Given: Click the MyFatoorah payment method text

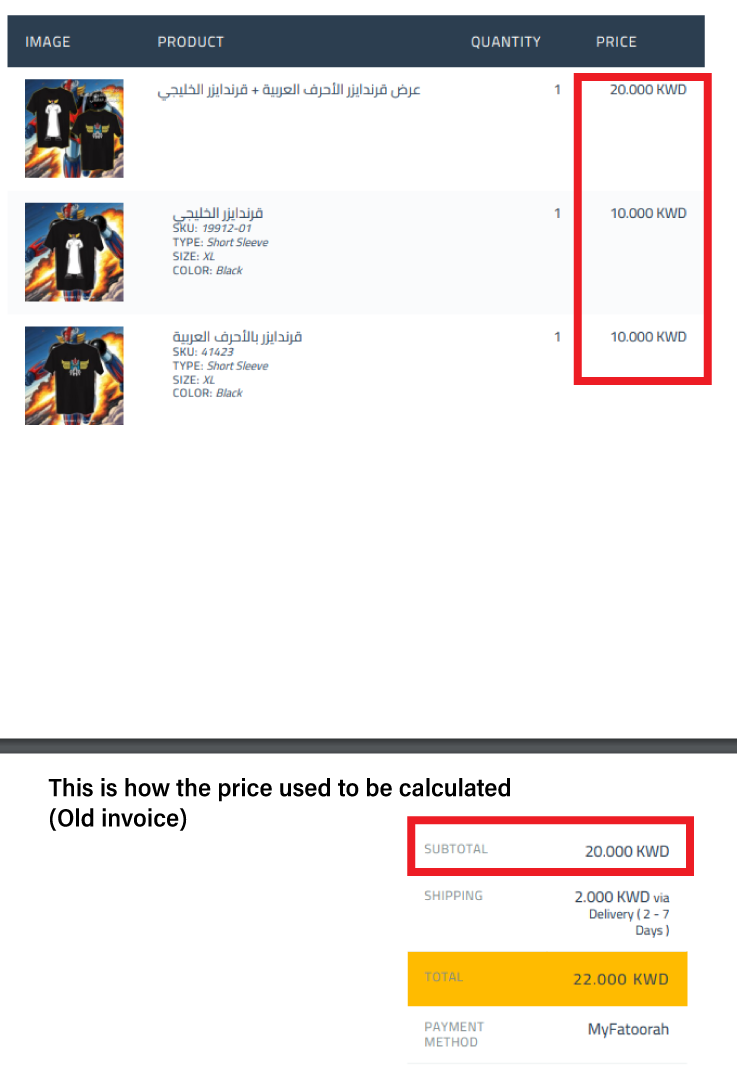Looking at the screenshot, I should [628, 1030].
